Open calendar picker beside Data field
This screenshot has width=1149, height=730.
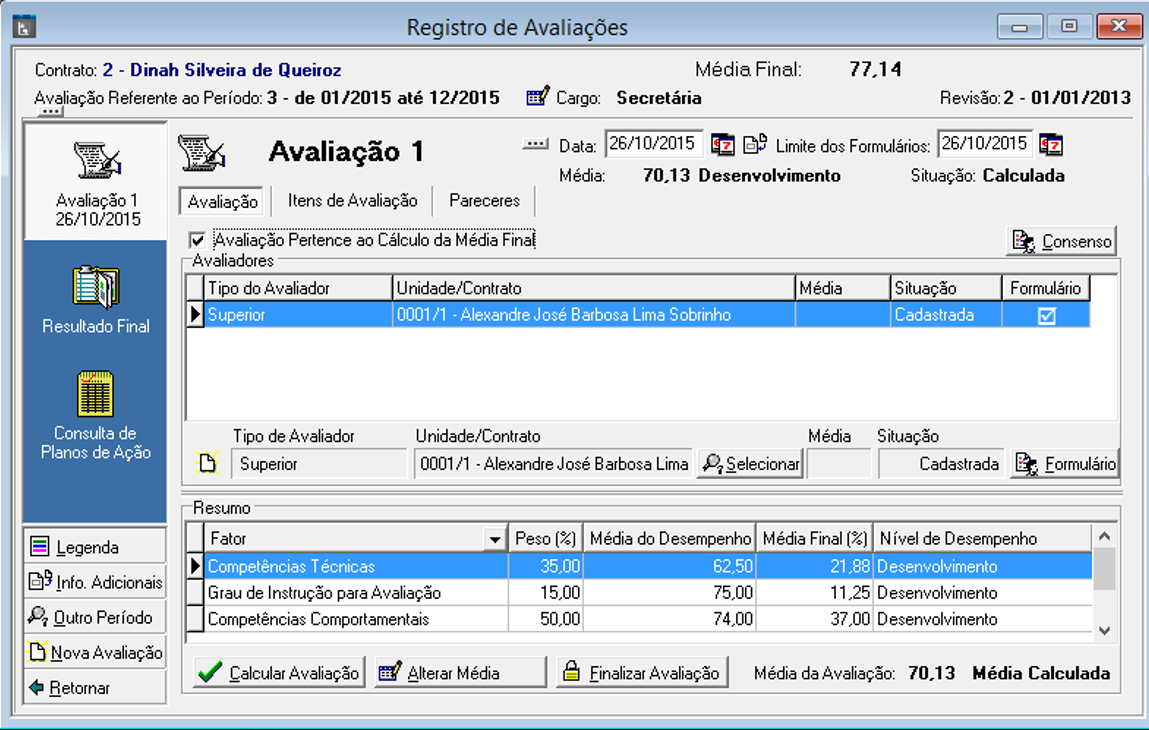click(722, 145)
